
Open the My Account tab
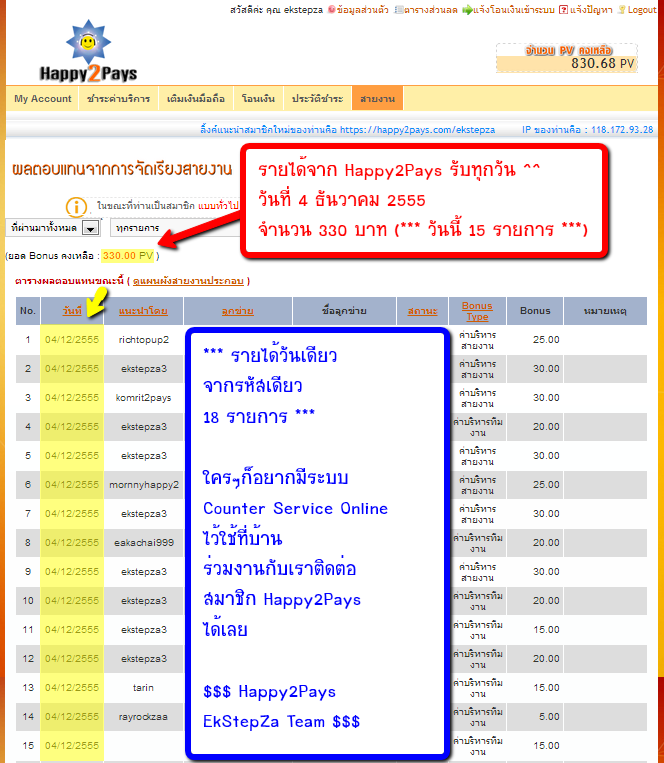tap(43, 99)
